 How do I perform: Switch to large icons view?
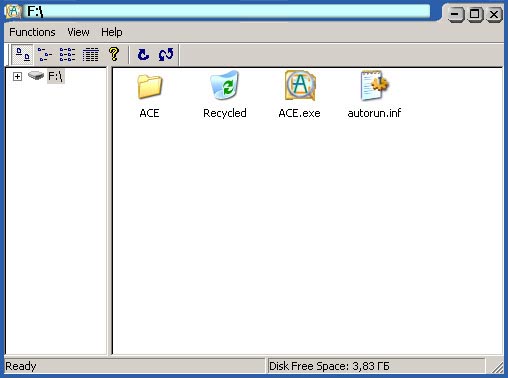click(x=22, y=54)
